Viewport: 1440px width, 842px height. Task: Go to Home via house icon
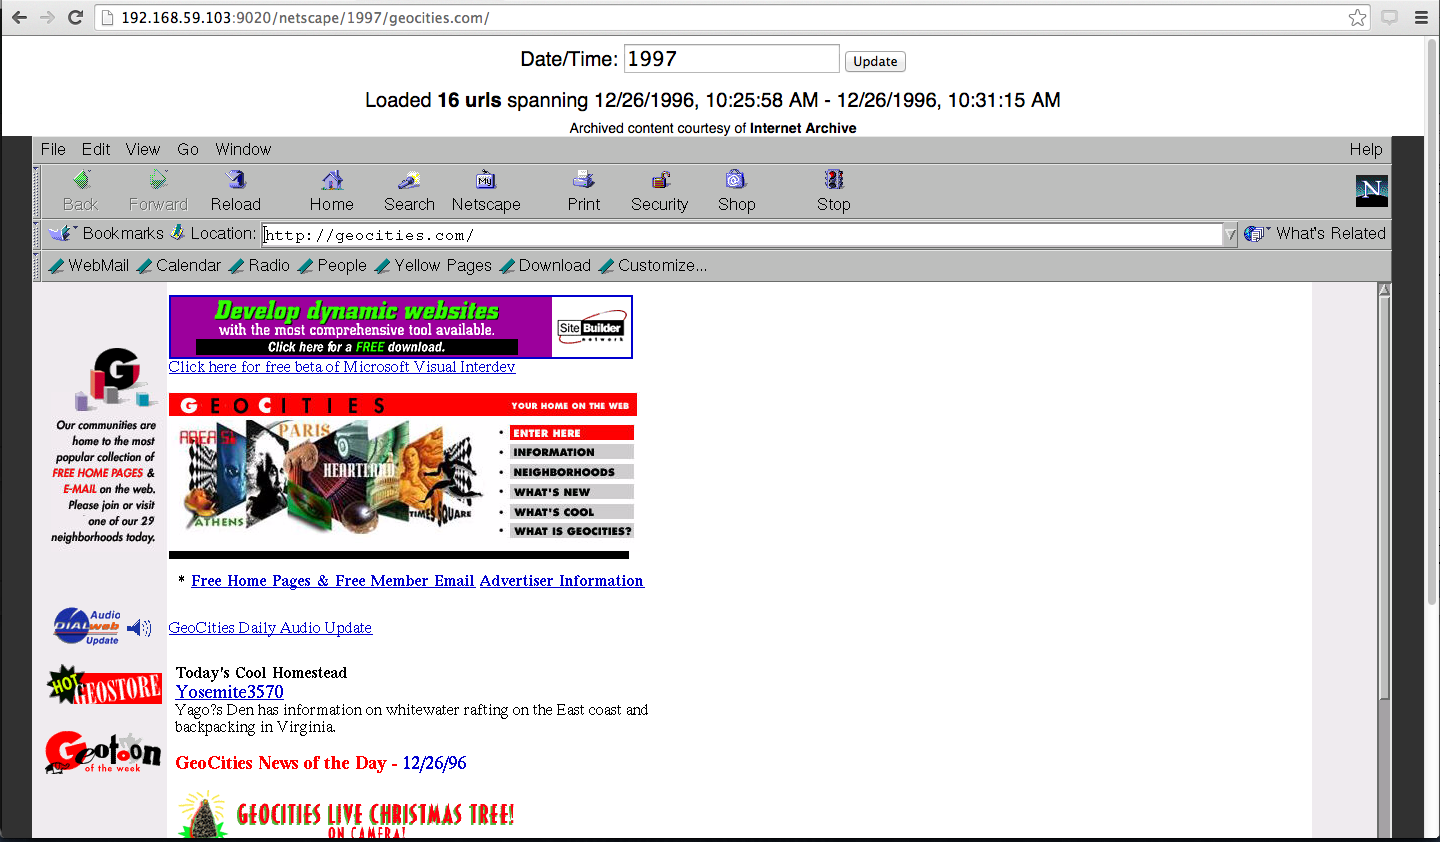click(332, 180)
